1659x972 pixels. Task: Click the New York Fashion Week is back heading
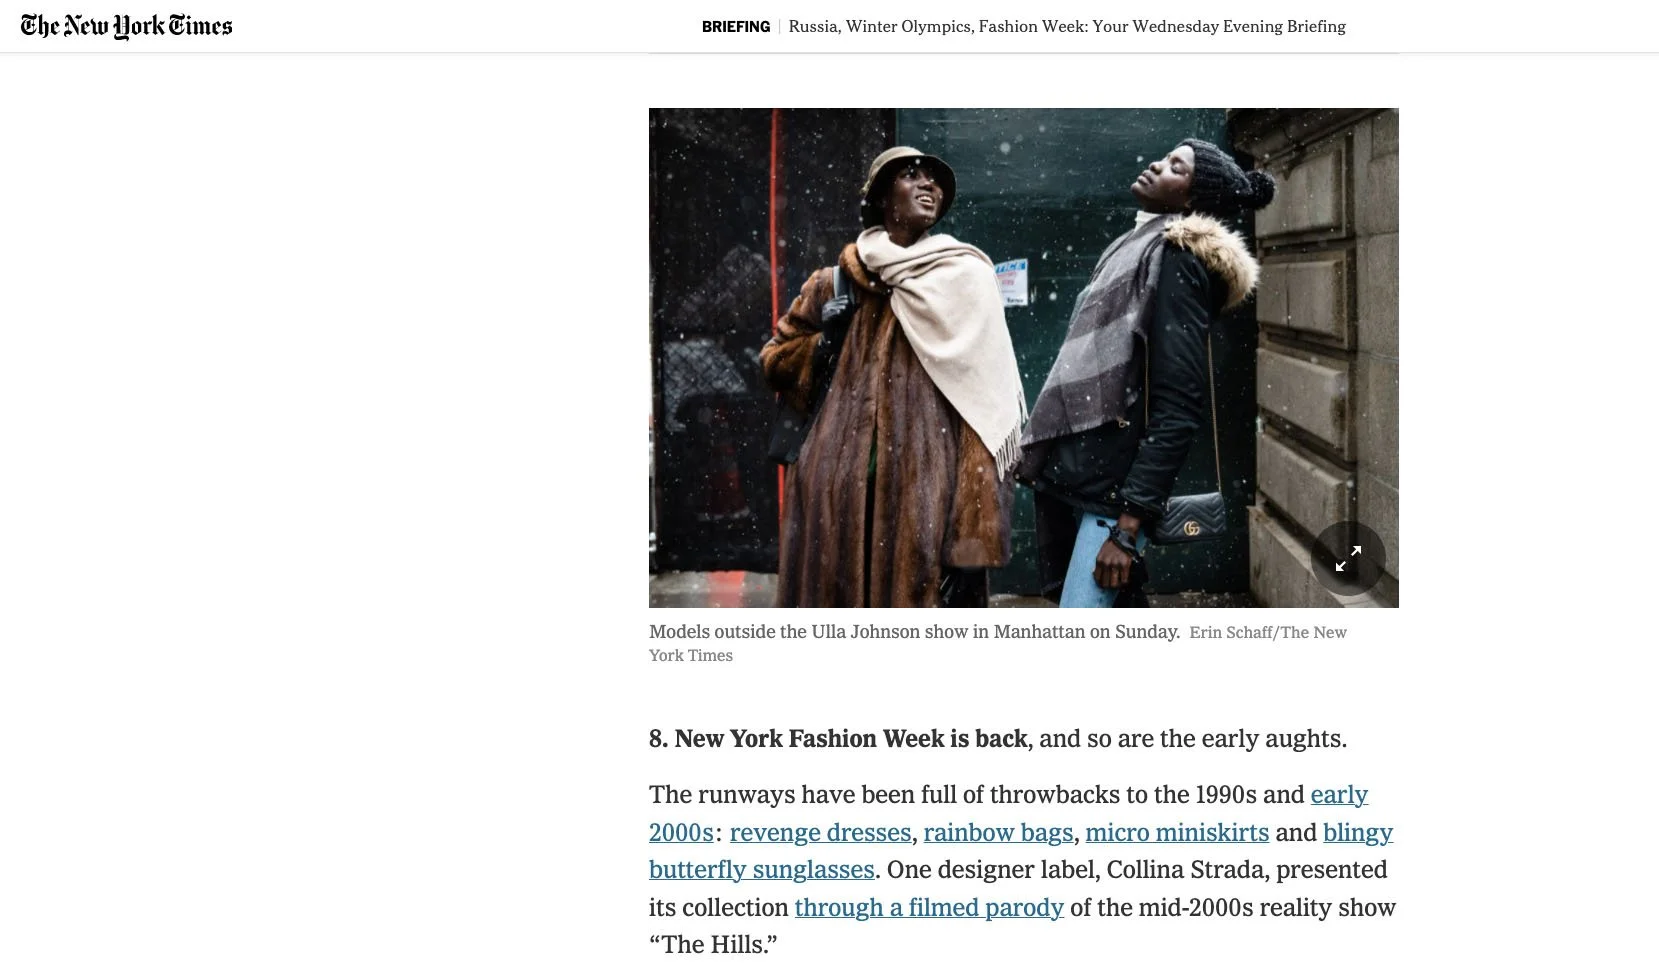click(838, 739)
